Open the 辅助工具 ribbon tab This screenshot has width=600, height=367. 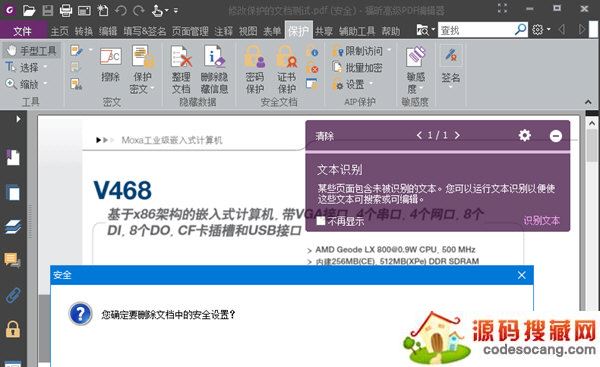click(357, 31)
